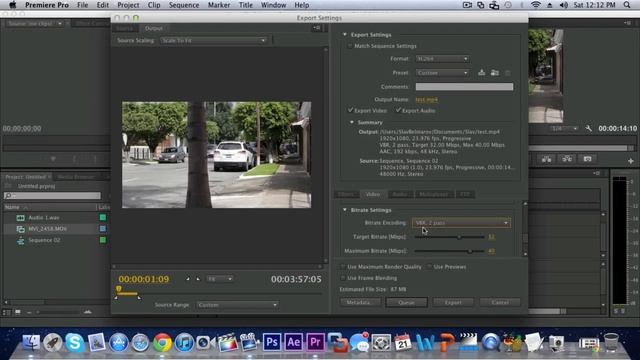The image size is (640, 360).
Task: Enable Use Previews checkbox
Action: tap(429, 267)
